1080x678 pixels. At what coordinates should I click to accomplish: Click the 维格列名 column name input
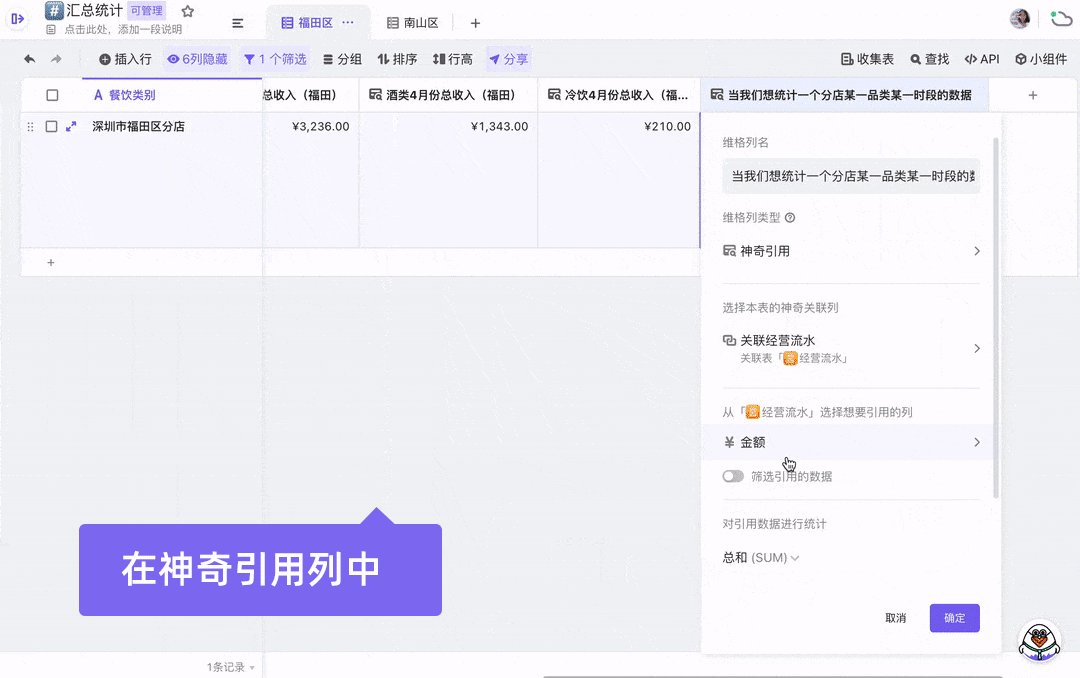851,176
